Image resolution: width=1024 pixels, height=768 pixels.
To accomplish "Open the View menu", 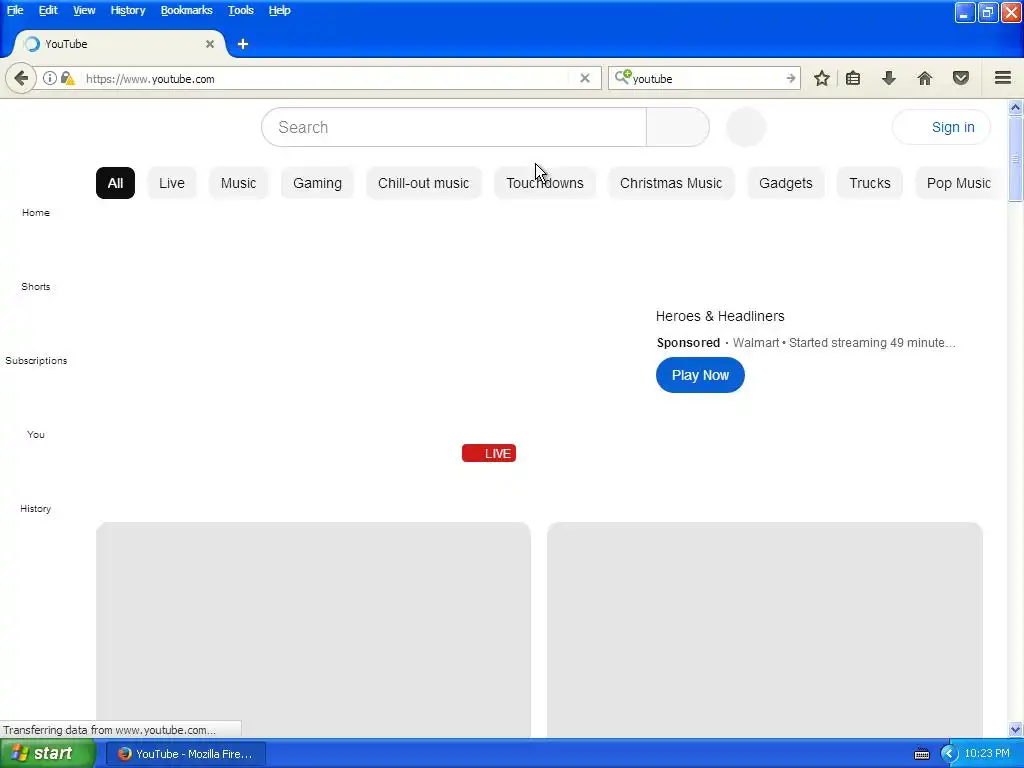I will 84,10.
